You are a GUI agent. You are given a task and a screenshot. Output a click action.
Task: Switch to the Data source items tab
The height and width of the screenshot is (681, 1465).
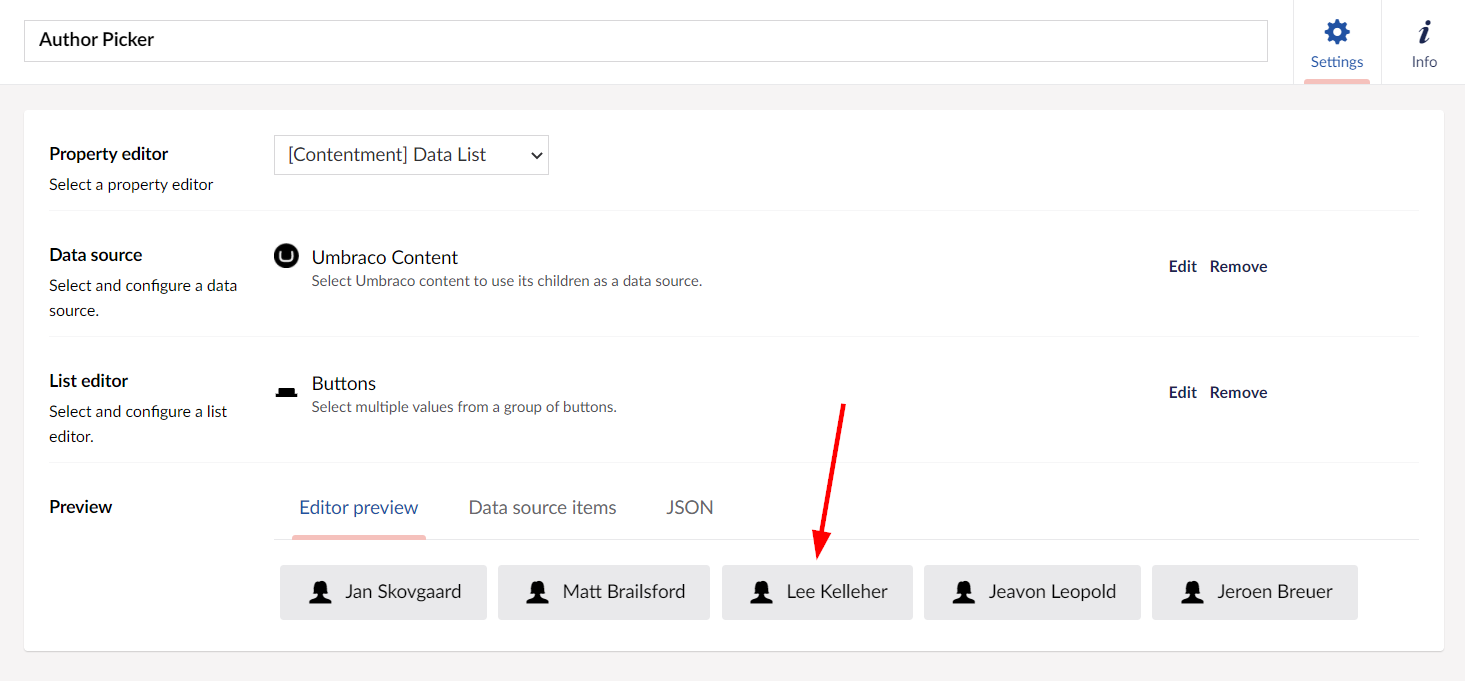[542, 508]
